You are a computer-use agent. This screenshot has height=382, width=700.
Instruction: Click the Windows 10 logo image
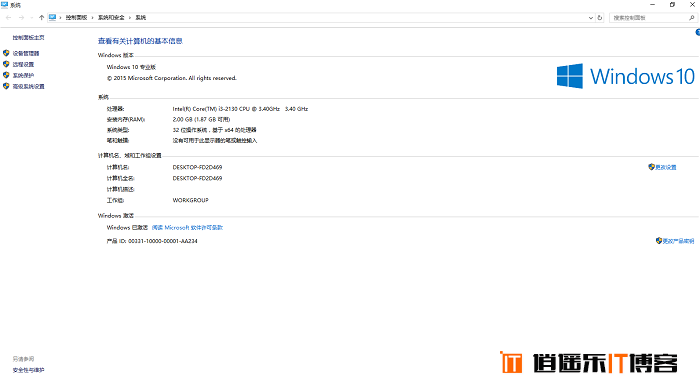point(625,76)
